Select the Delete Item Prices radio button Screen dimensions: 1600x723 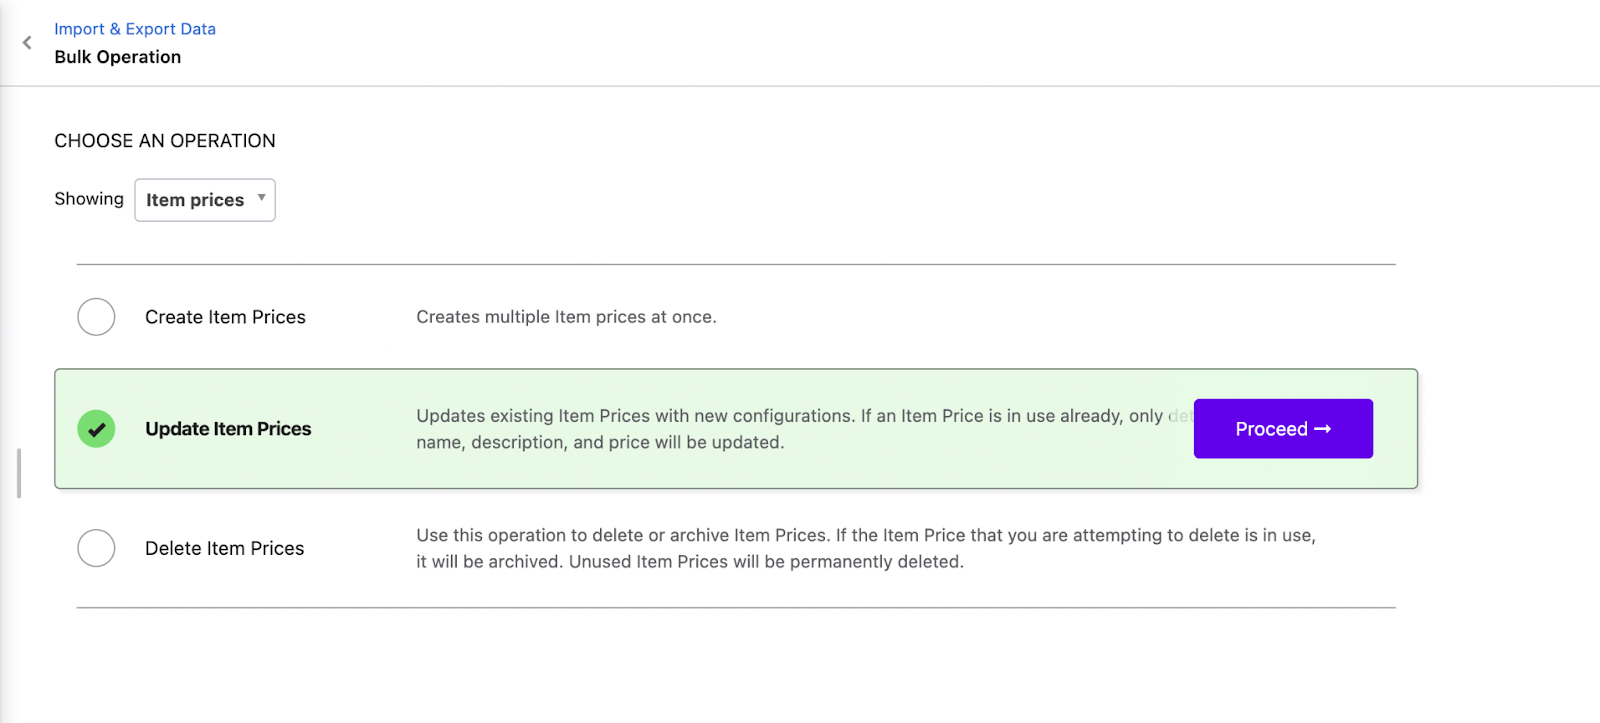(97, 548)
